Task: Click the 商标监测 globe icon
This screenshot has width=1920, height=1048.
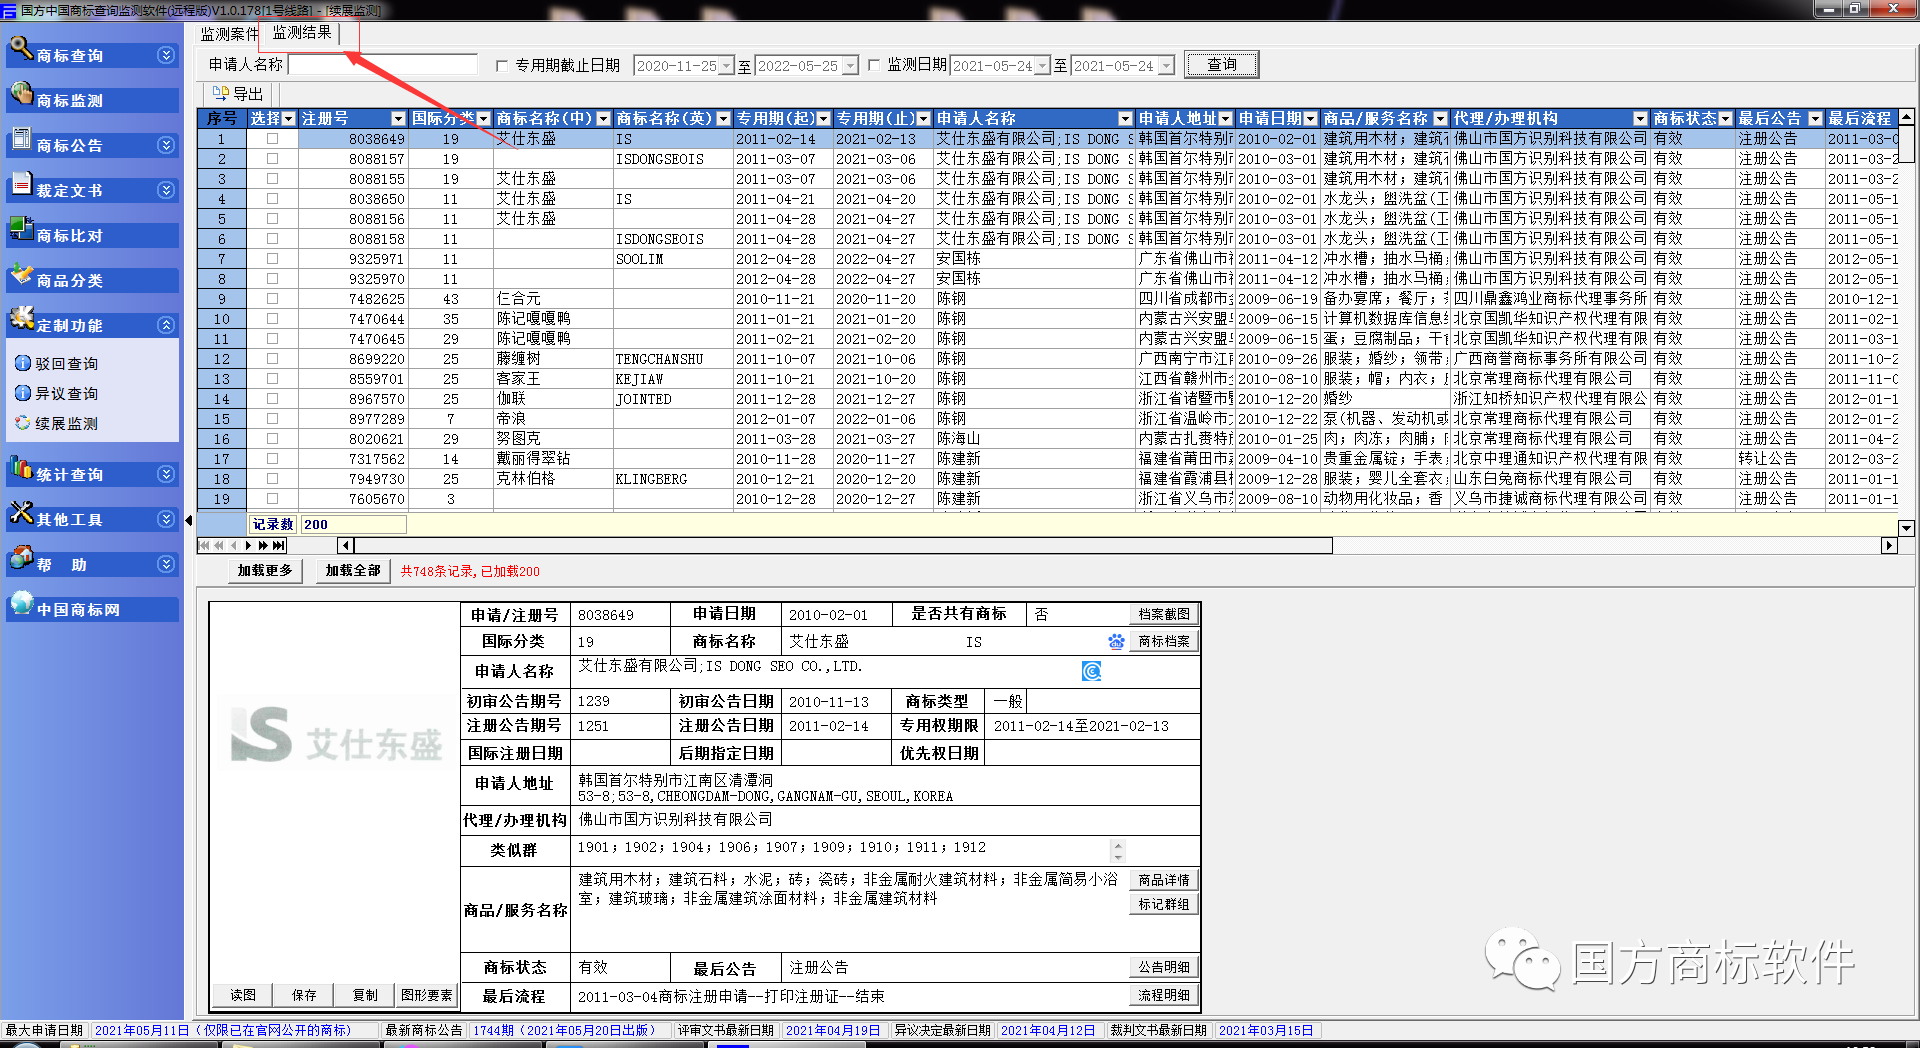Action: 21,95
